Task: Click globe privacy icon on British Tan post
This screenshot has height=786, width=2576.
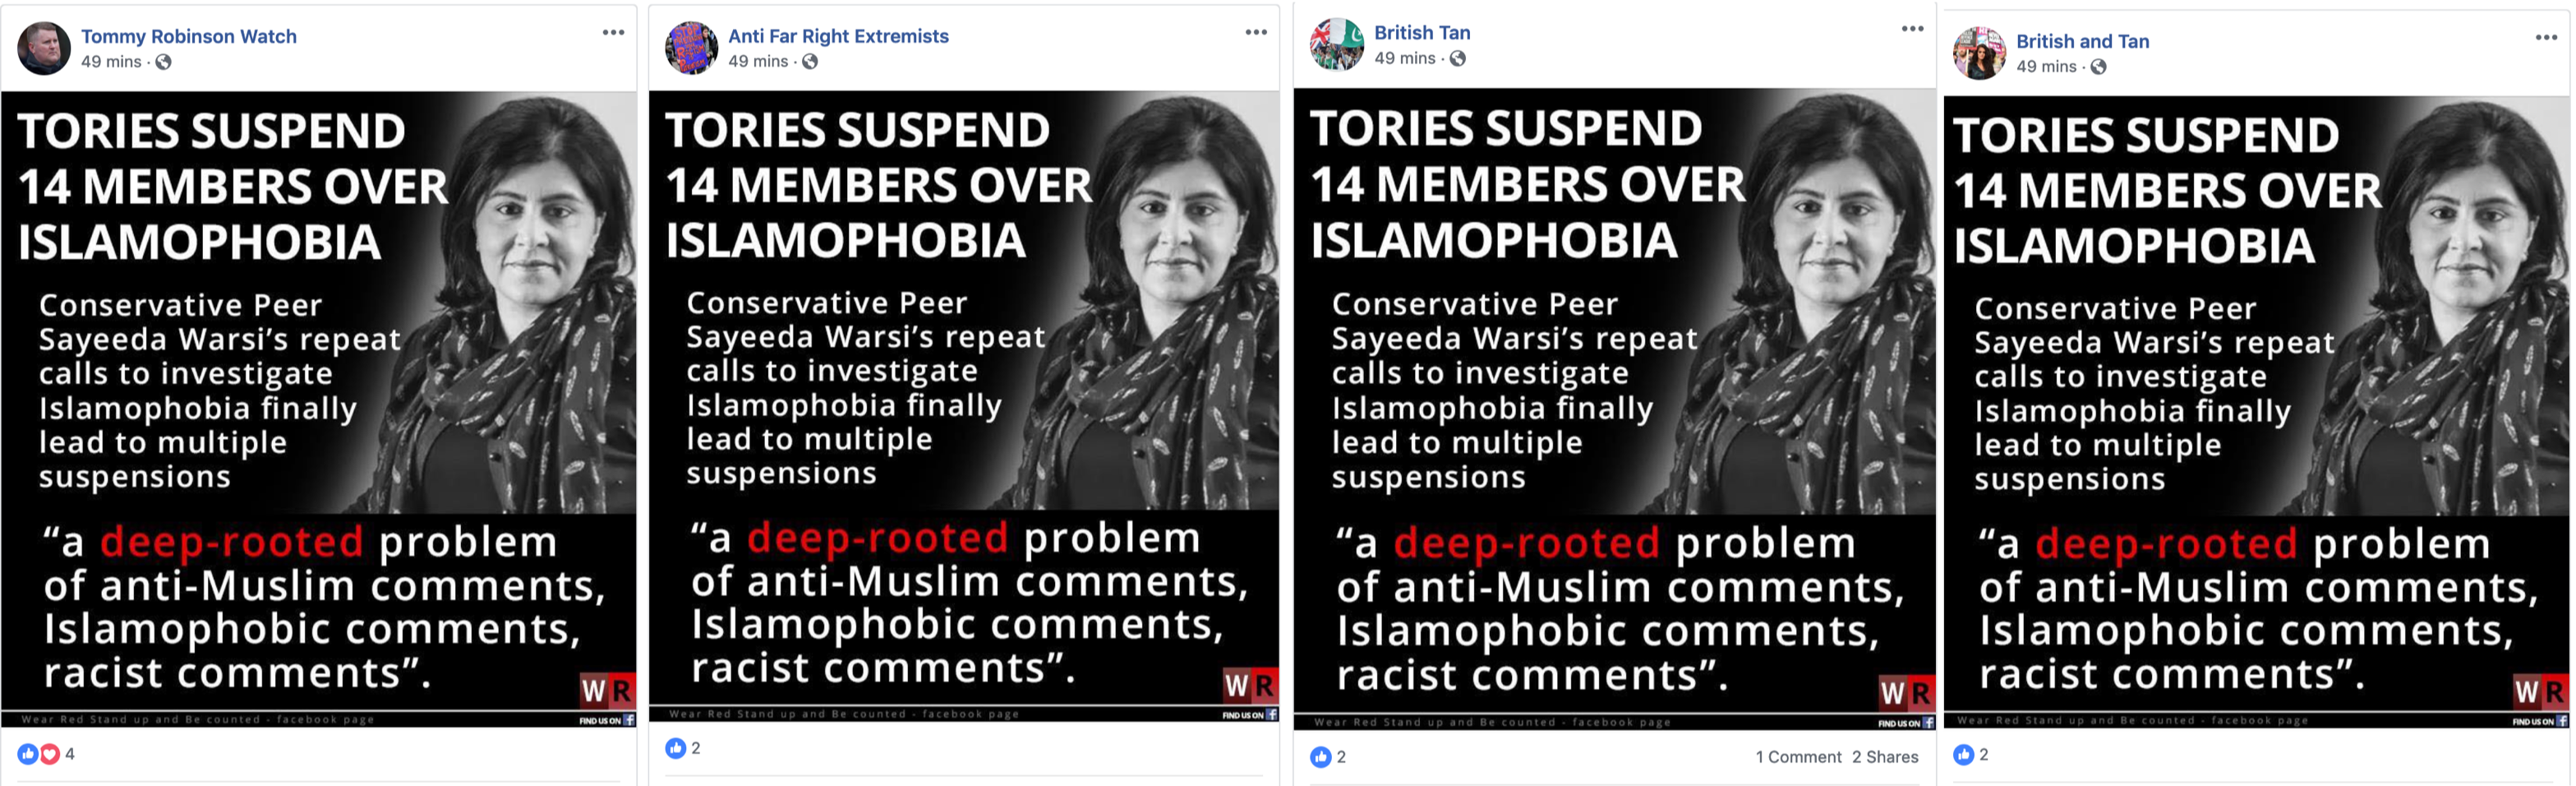Action: [1458, 59]
